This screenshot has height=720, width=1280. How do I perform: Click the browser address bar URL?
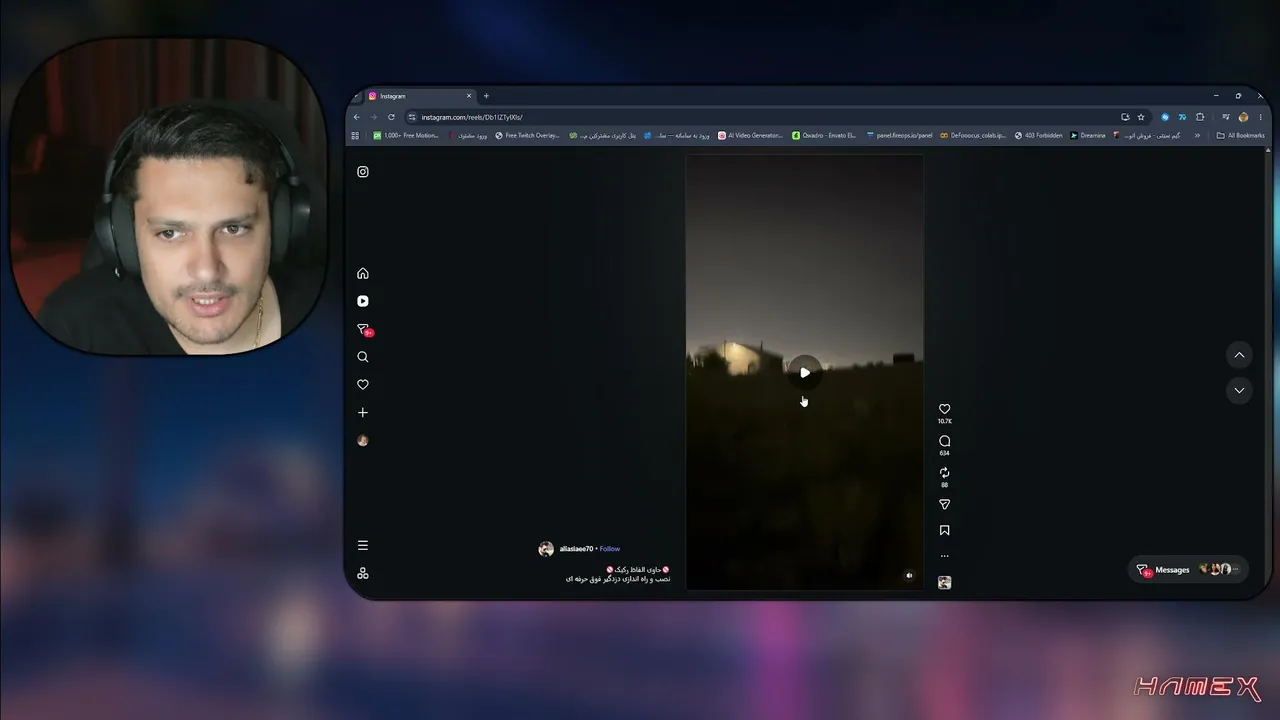click(x=472, y=117)
